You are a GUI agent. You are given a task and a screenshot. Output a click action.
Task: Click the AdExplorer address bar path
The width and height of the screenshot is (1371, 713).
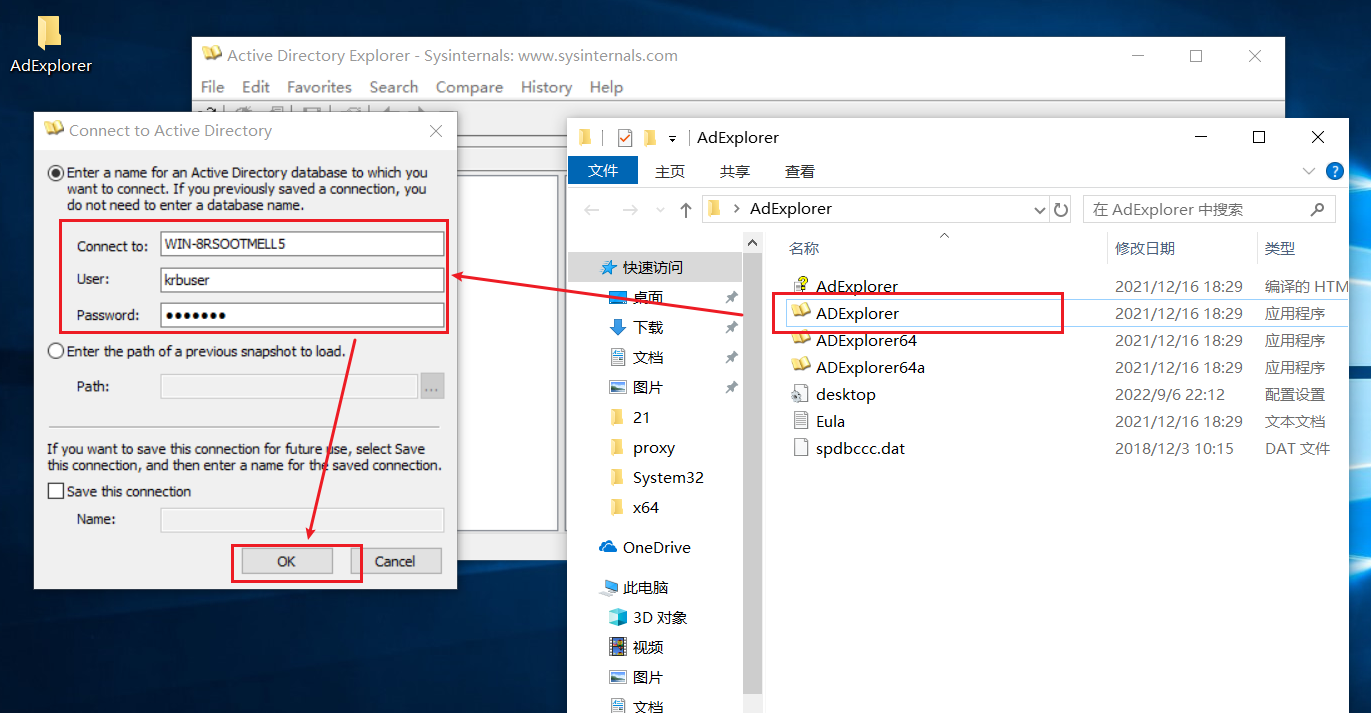click(790, 209)
